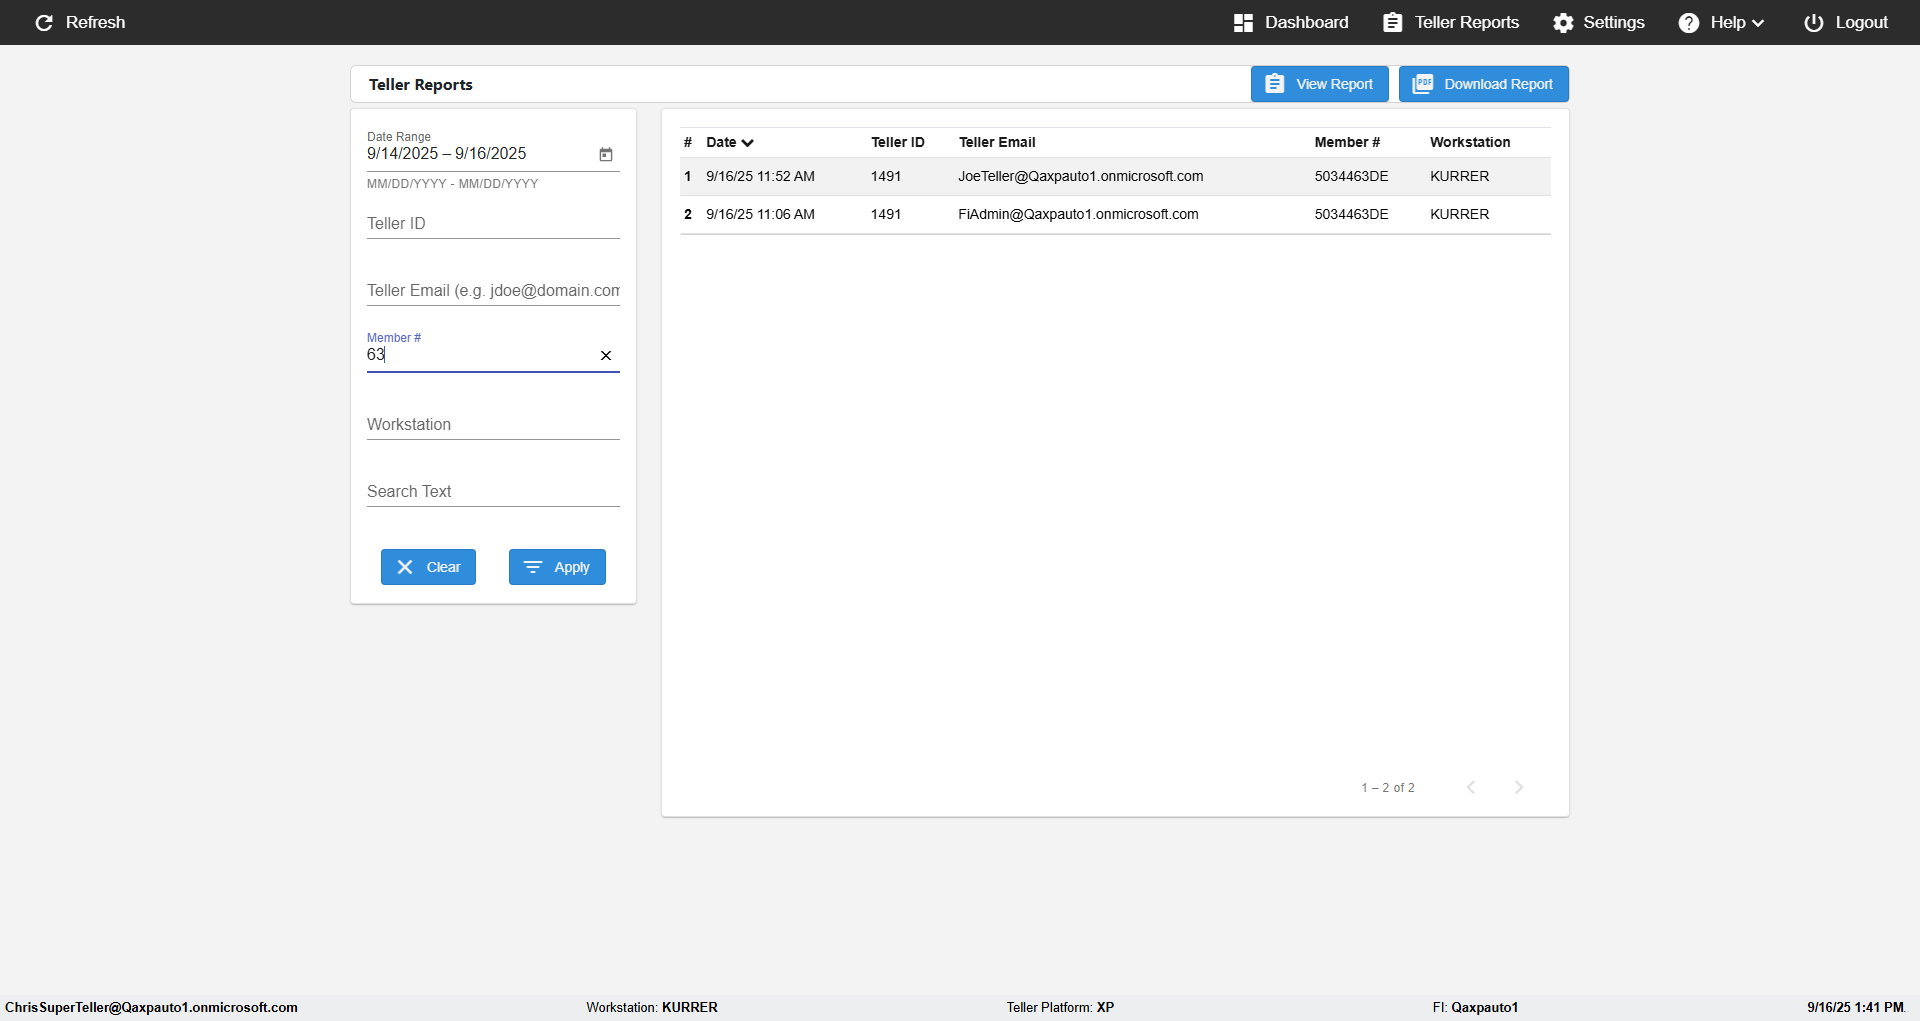This screenshot has height=1021, width=1920.
Task: Click the Clear filters button
Action: [428, 567]
